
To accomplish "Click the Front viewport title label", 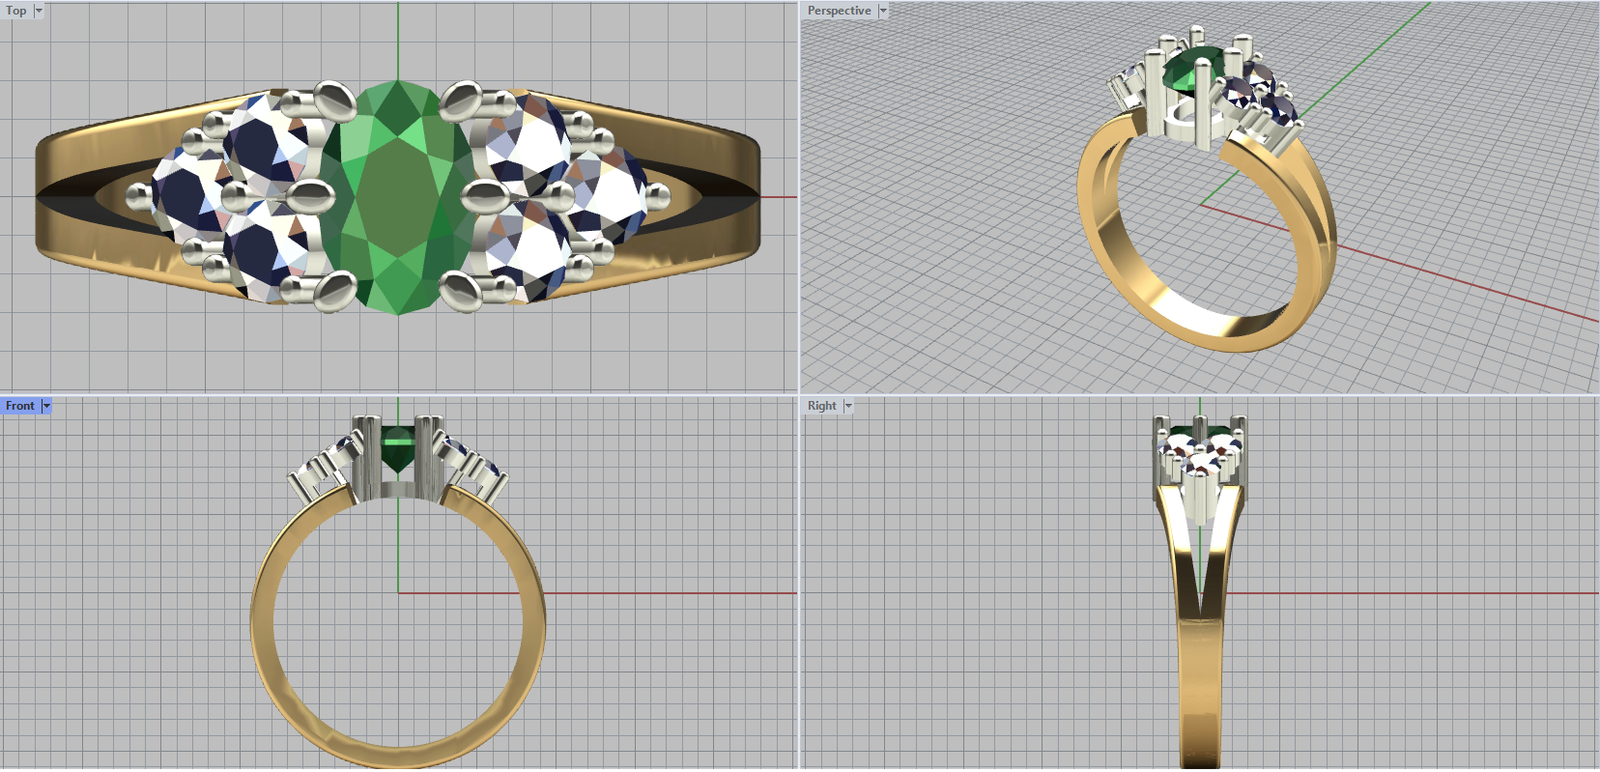I will [20, 406].
